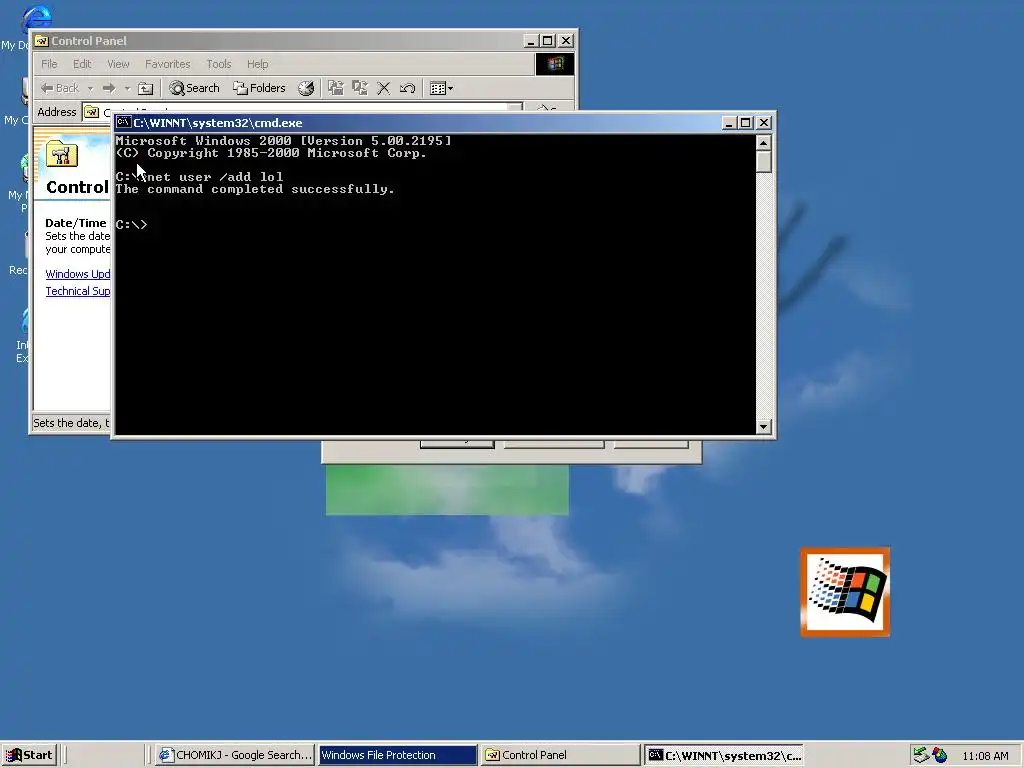Image resolution: width=1024 pixels, height=768 pixels.
Task: Click Forward arrow in Control Panel toolbar
Action: [x=108, y=88]
